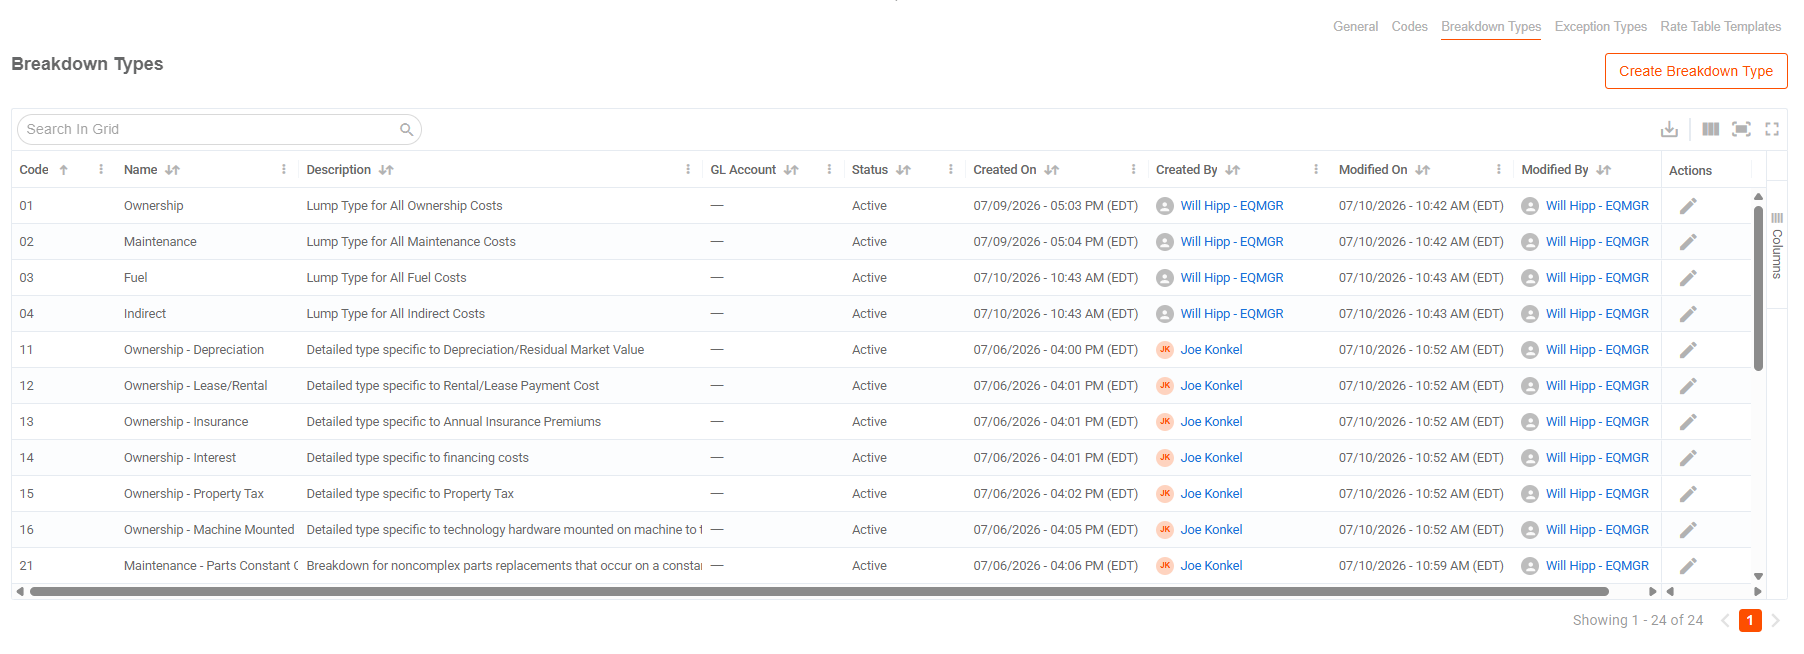Sort by the Description column sort icon
Image resolution: width=1804 pixels, height=654 pixels.
[386, 170]
